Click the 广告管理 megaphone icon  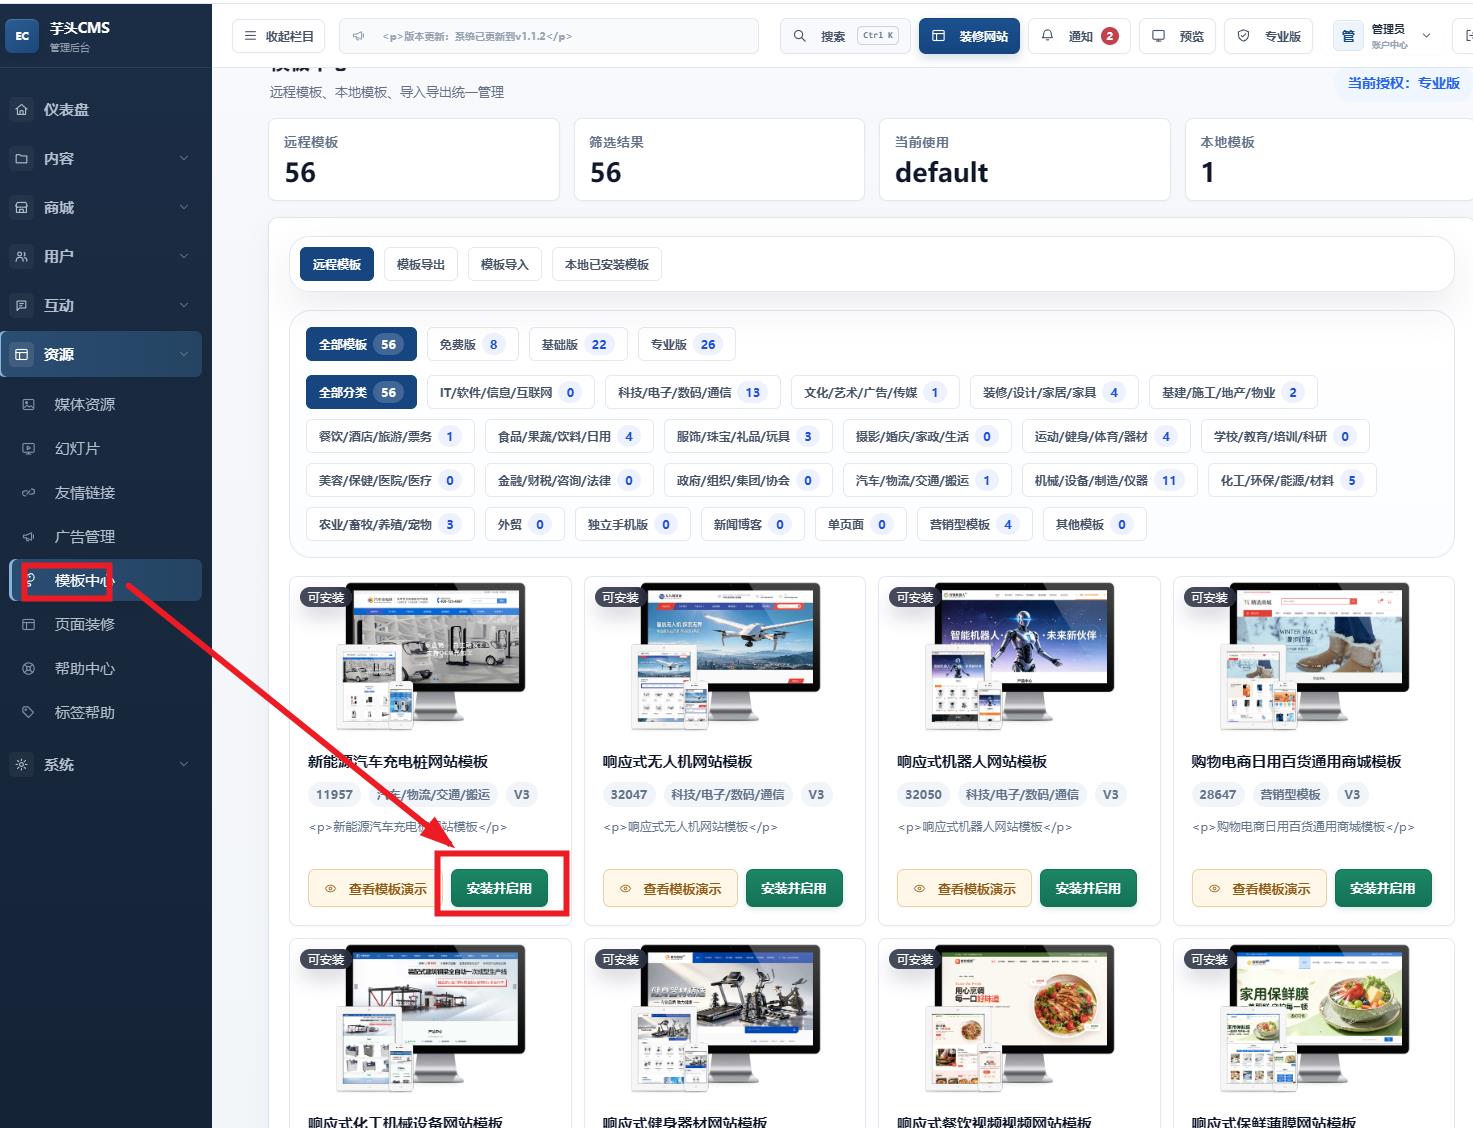(29, 537)
